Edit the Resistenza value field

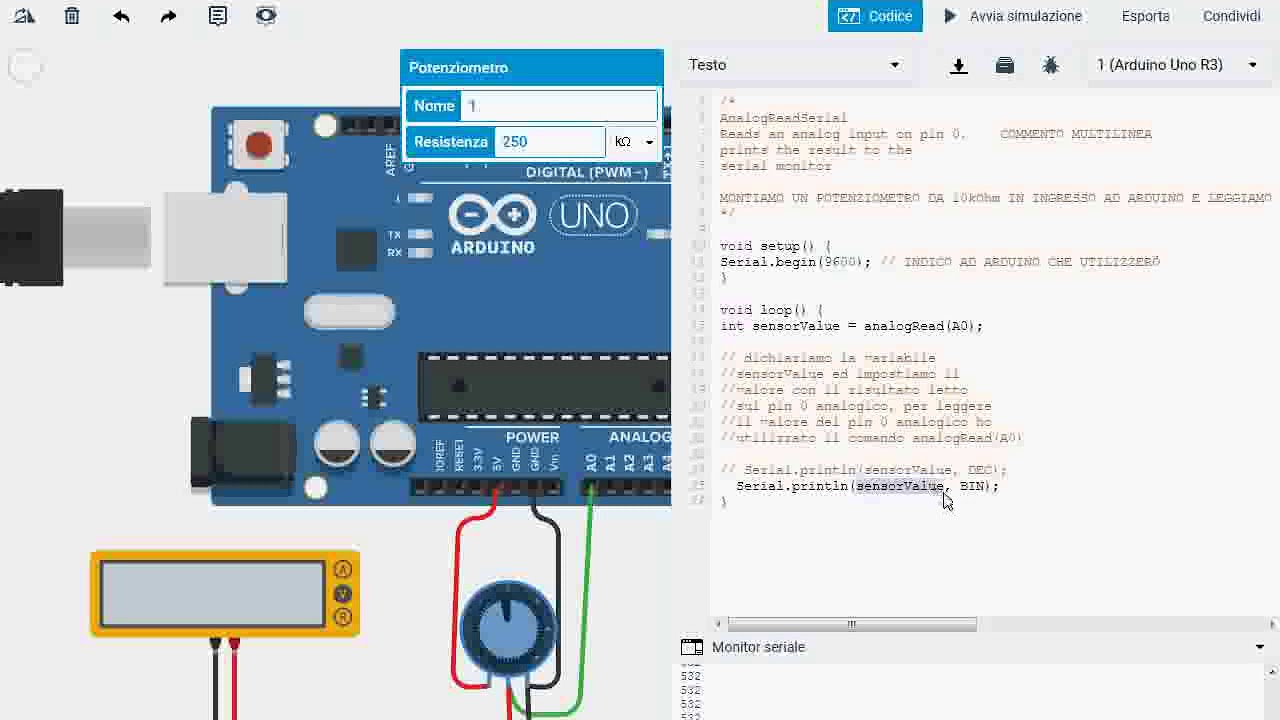coord(550,142)
